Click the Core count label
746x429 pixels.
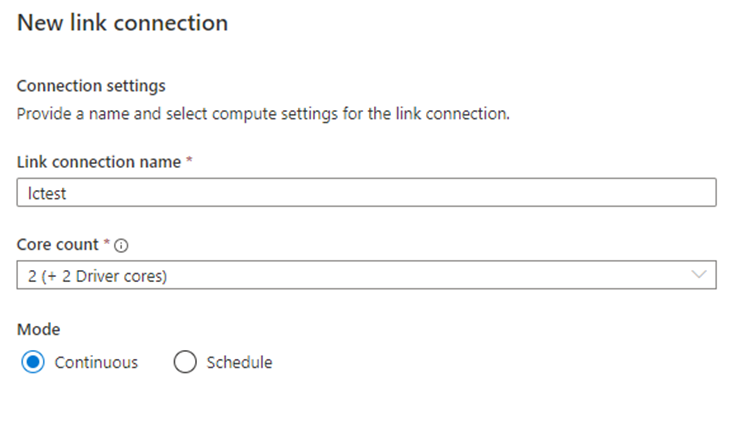(x=56, y=244)
